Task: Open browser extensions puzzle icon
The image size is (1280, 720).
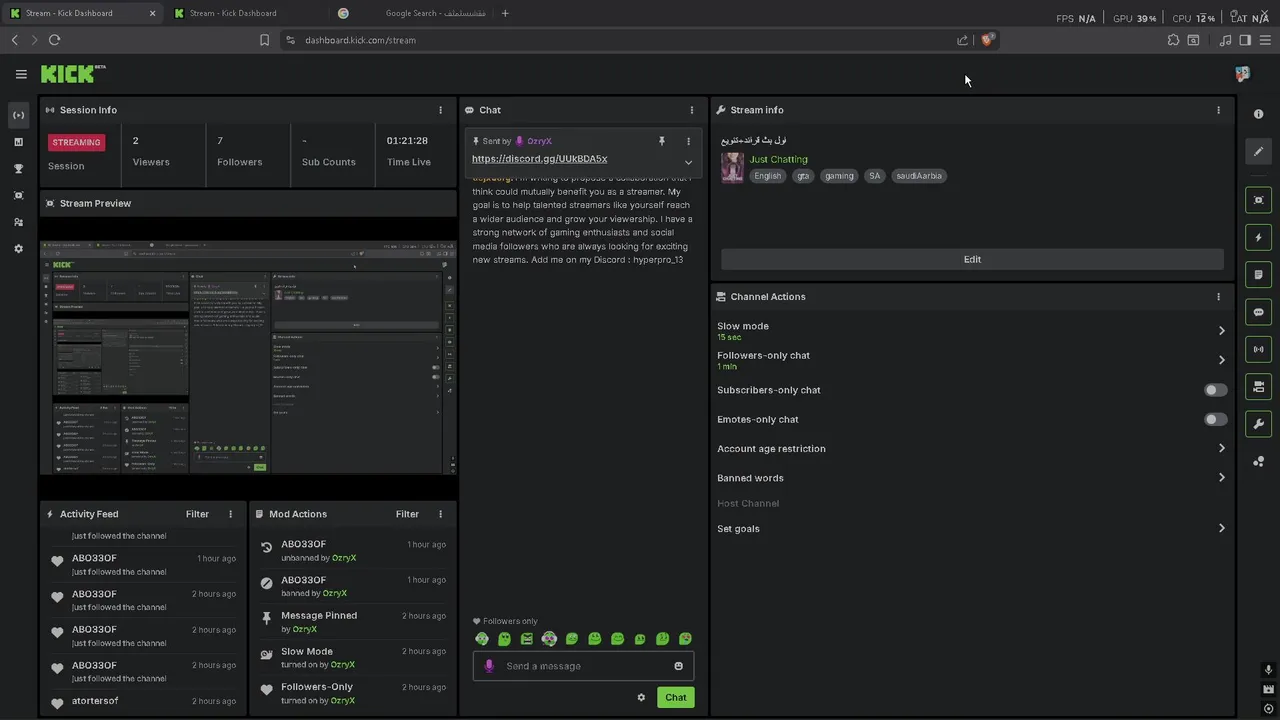Action: click(1173, 40)
